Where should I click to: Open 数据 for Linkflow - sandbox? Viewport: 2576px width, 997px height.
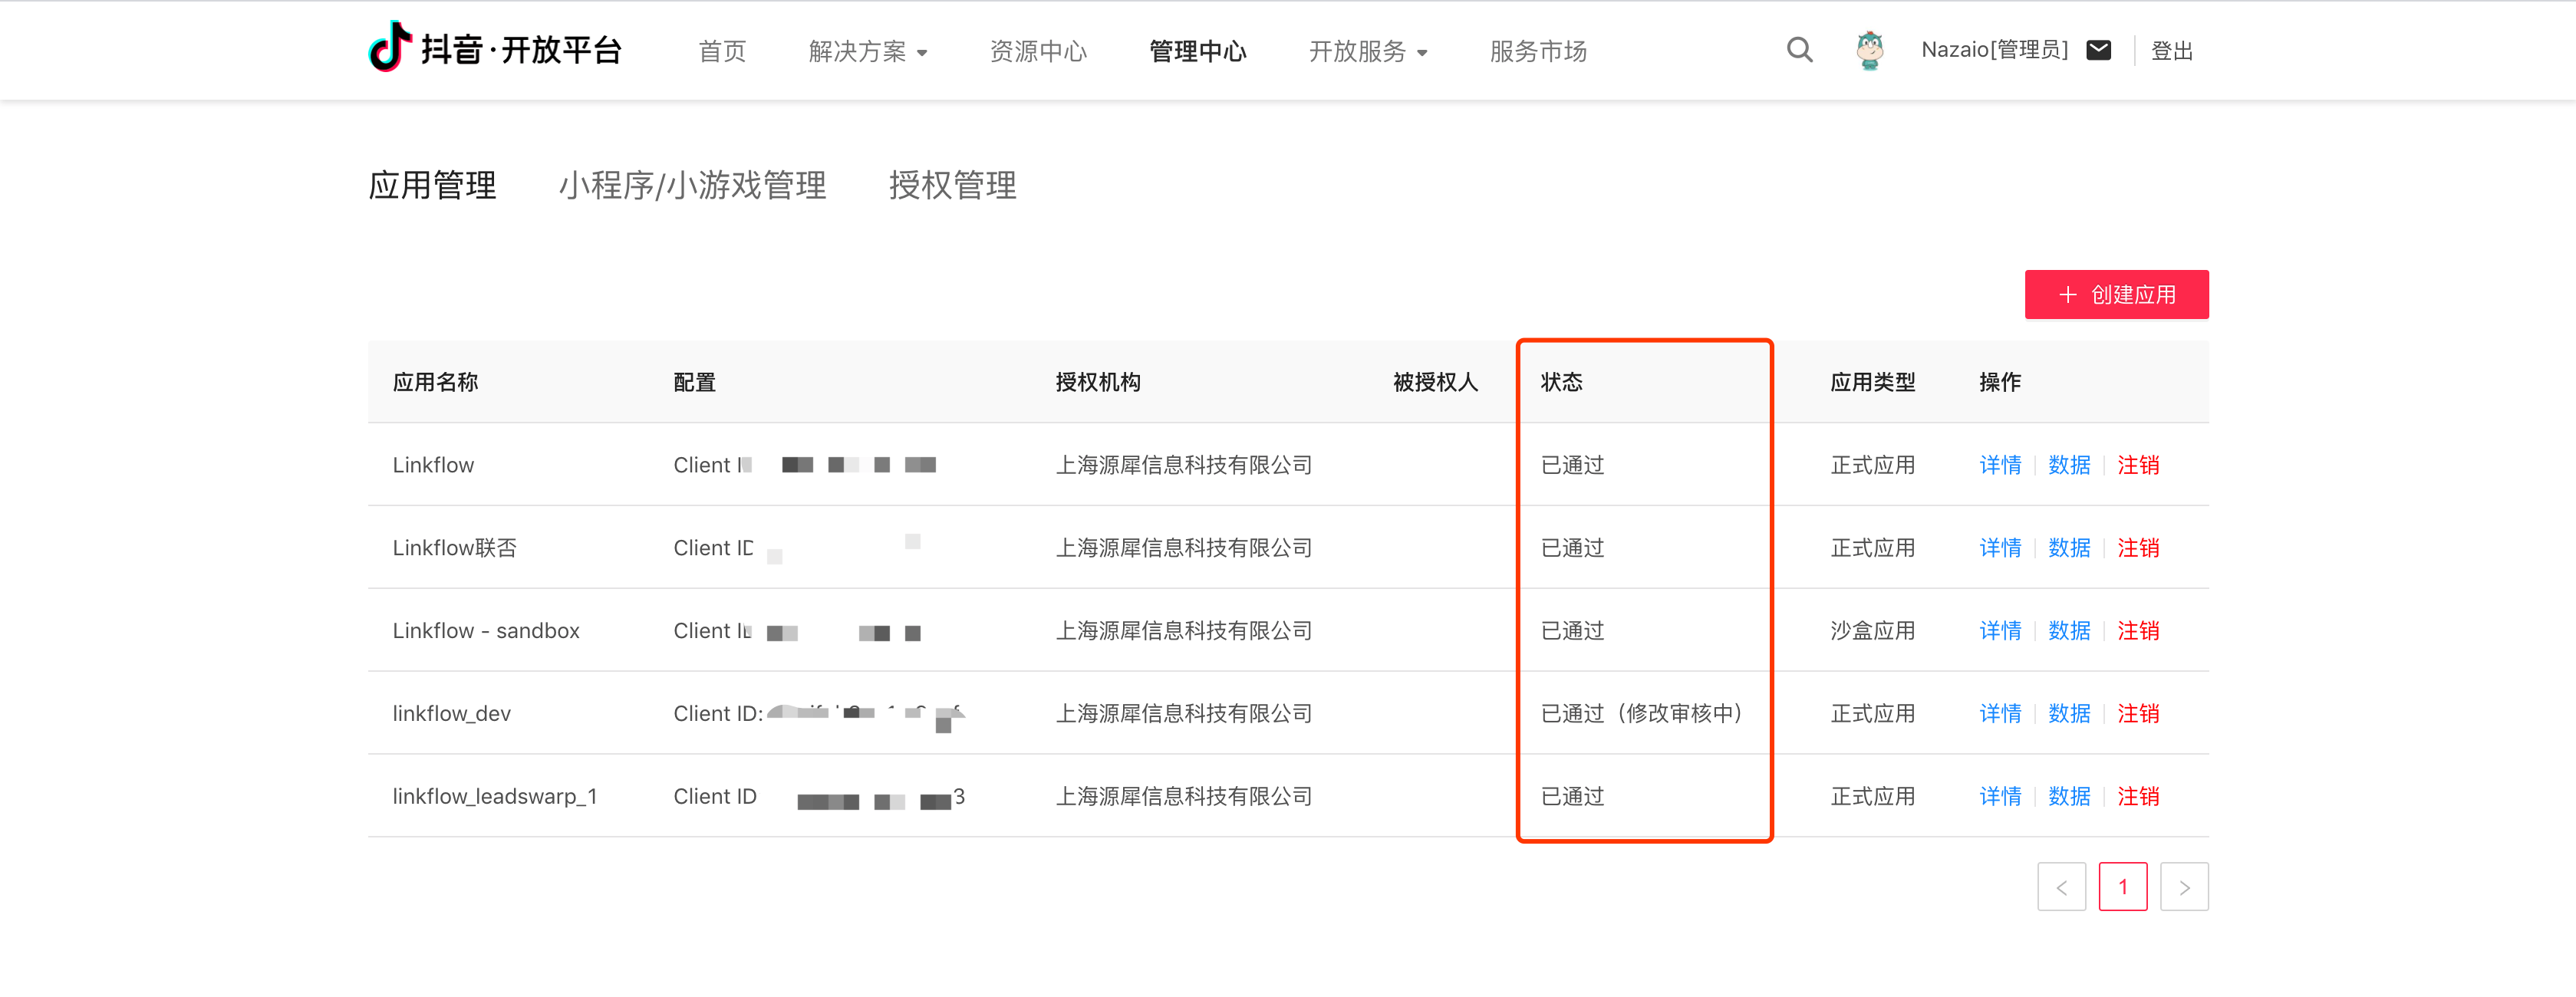click(x=2069, y=631)
